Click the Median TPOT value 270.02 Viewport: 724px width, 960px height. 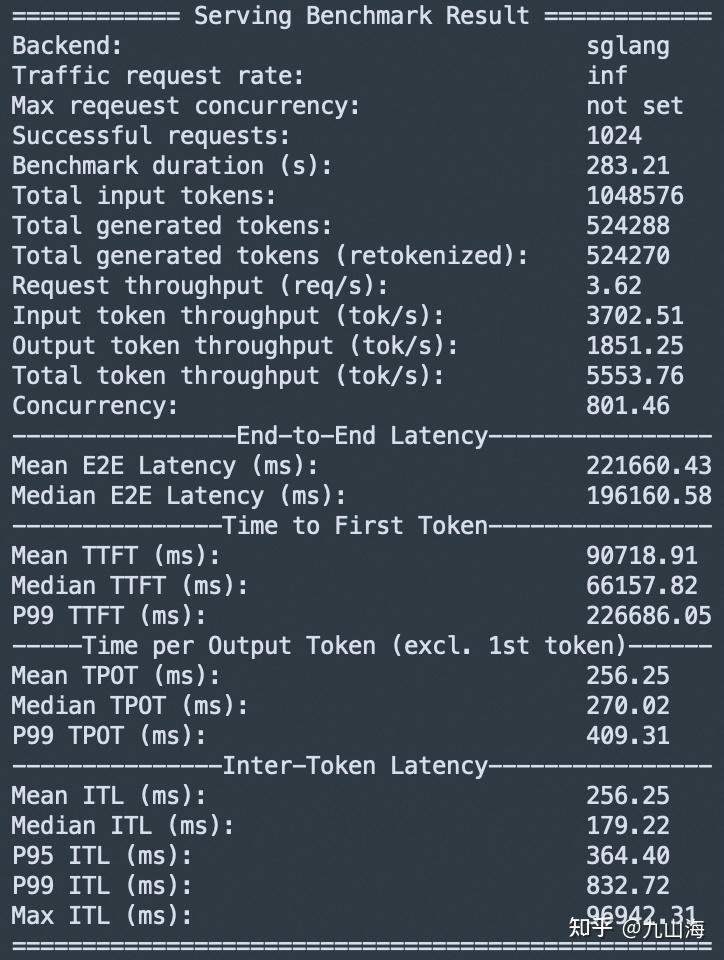tap(628, 706)
